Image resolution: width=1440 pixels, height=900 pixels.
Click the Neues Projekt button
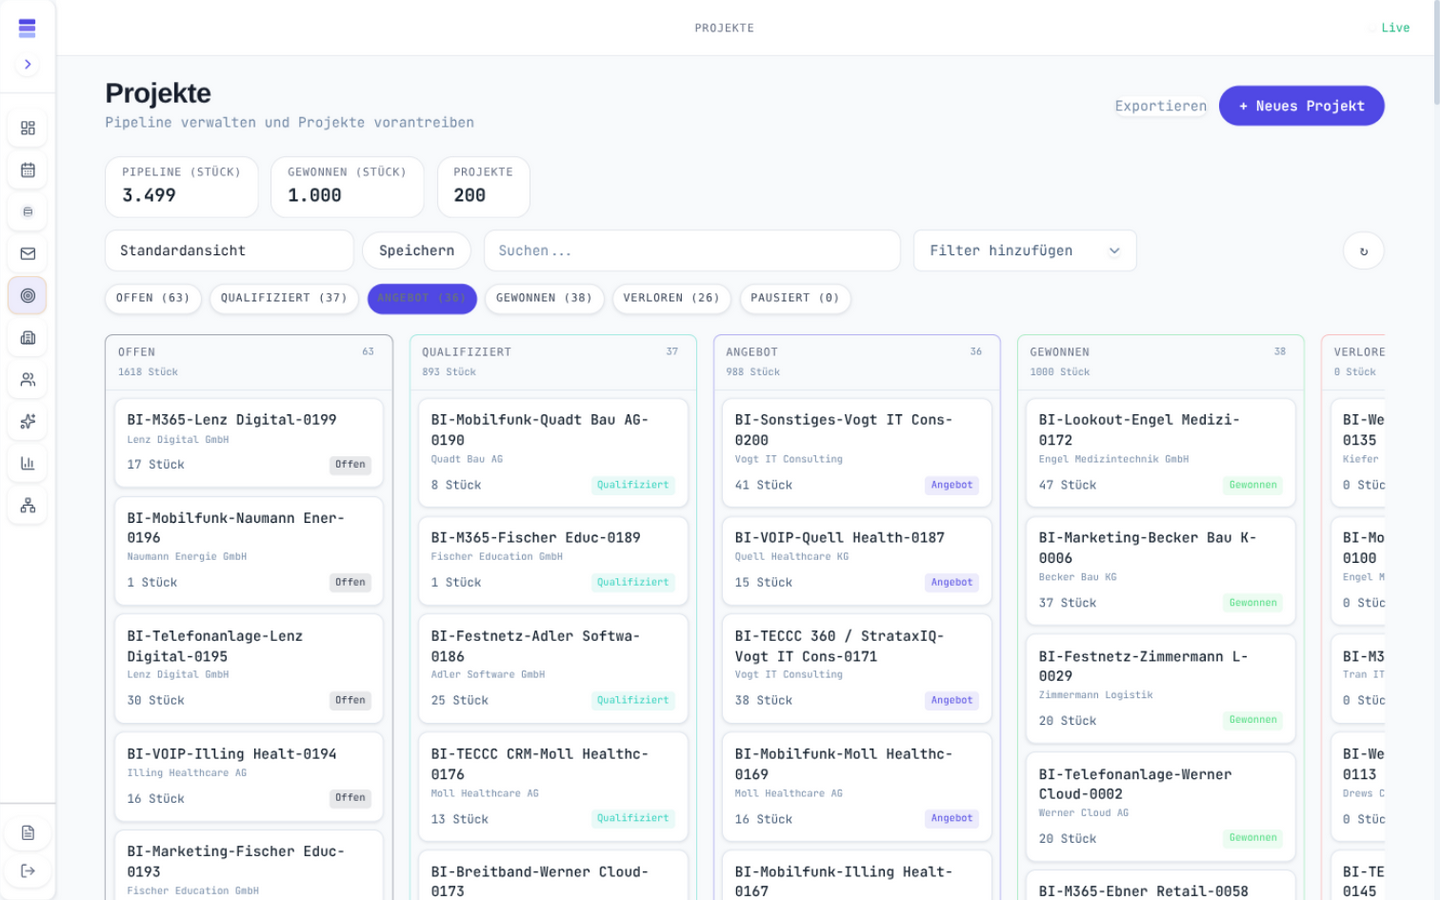pyautogui.click(x=1301, y=106)
